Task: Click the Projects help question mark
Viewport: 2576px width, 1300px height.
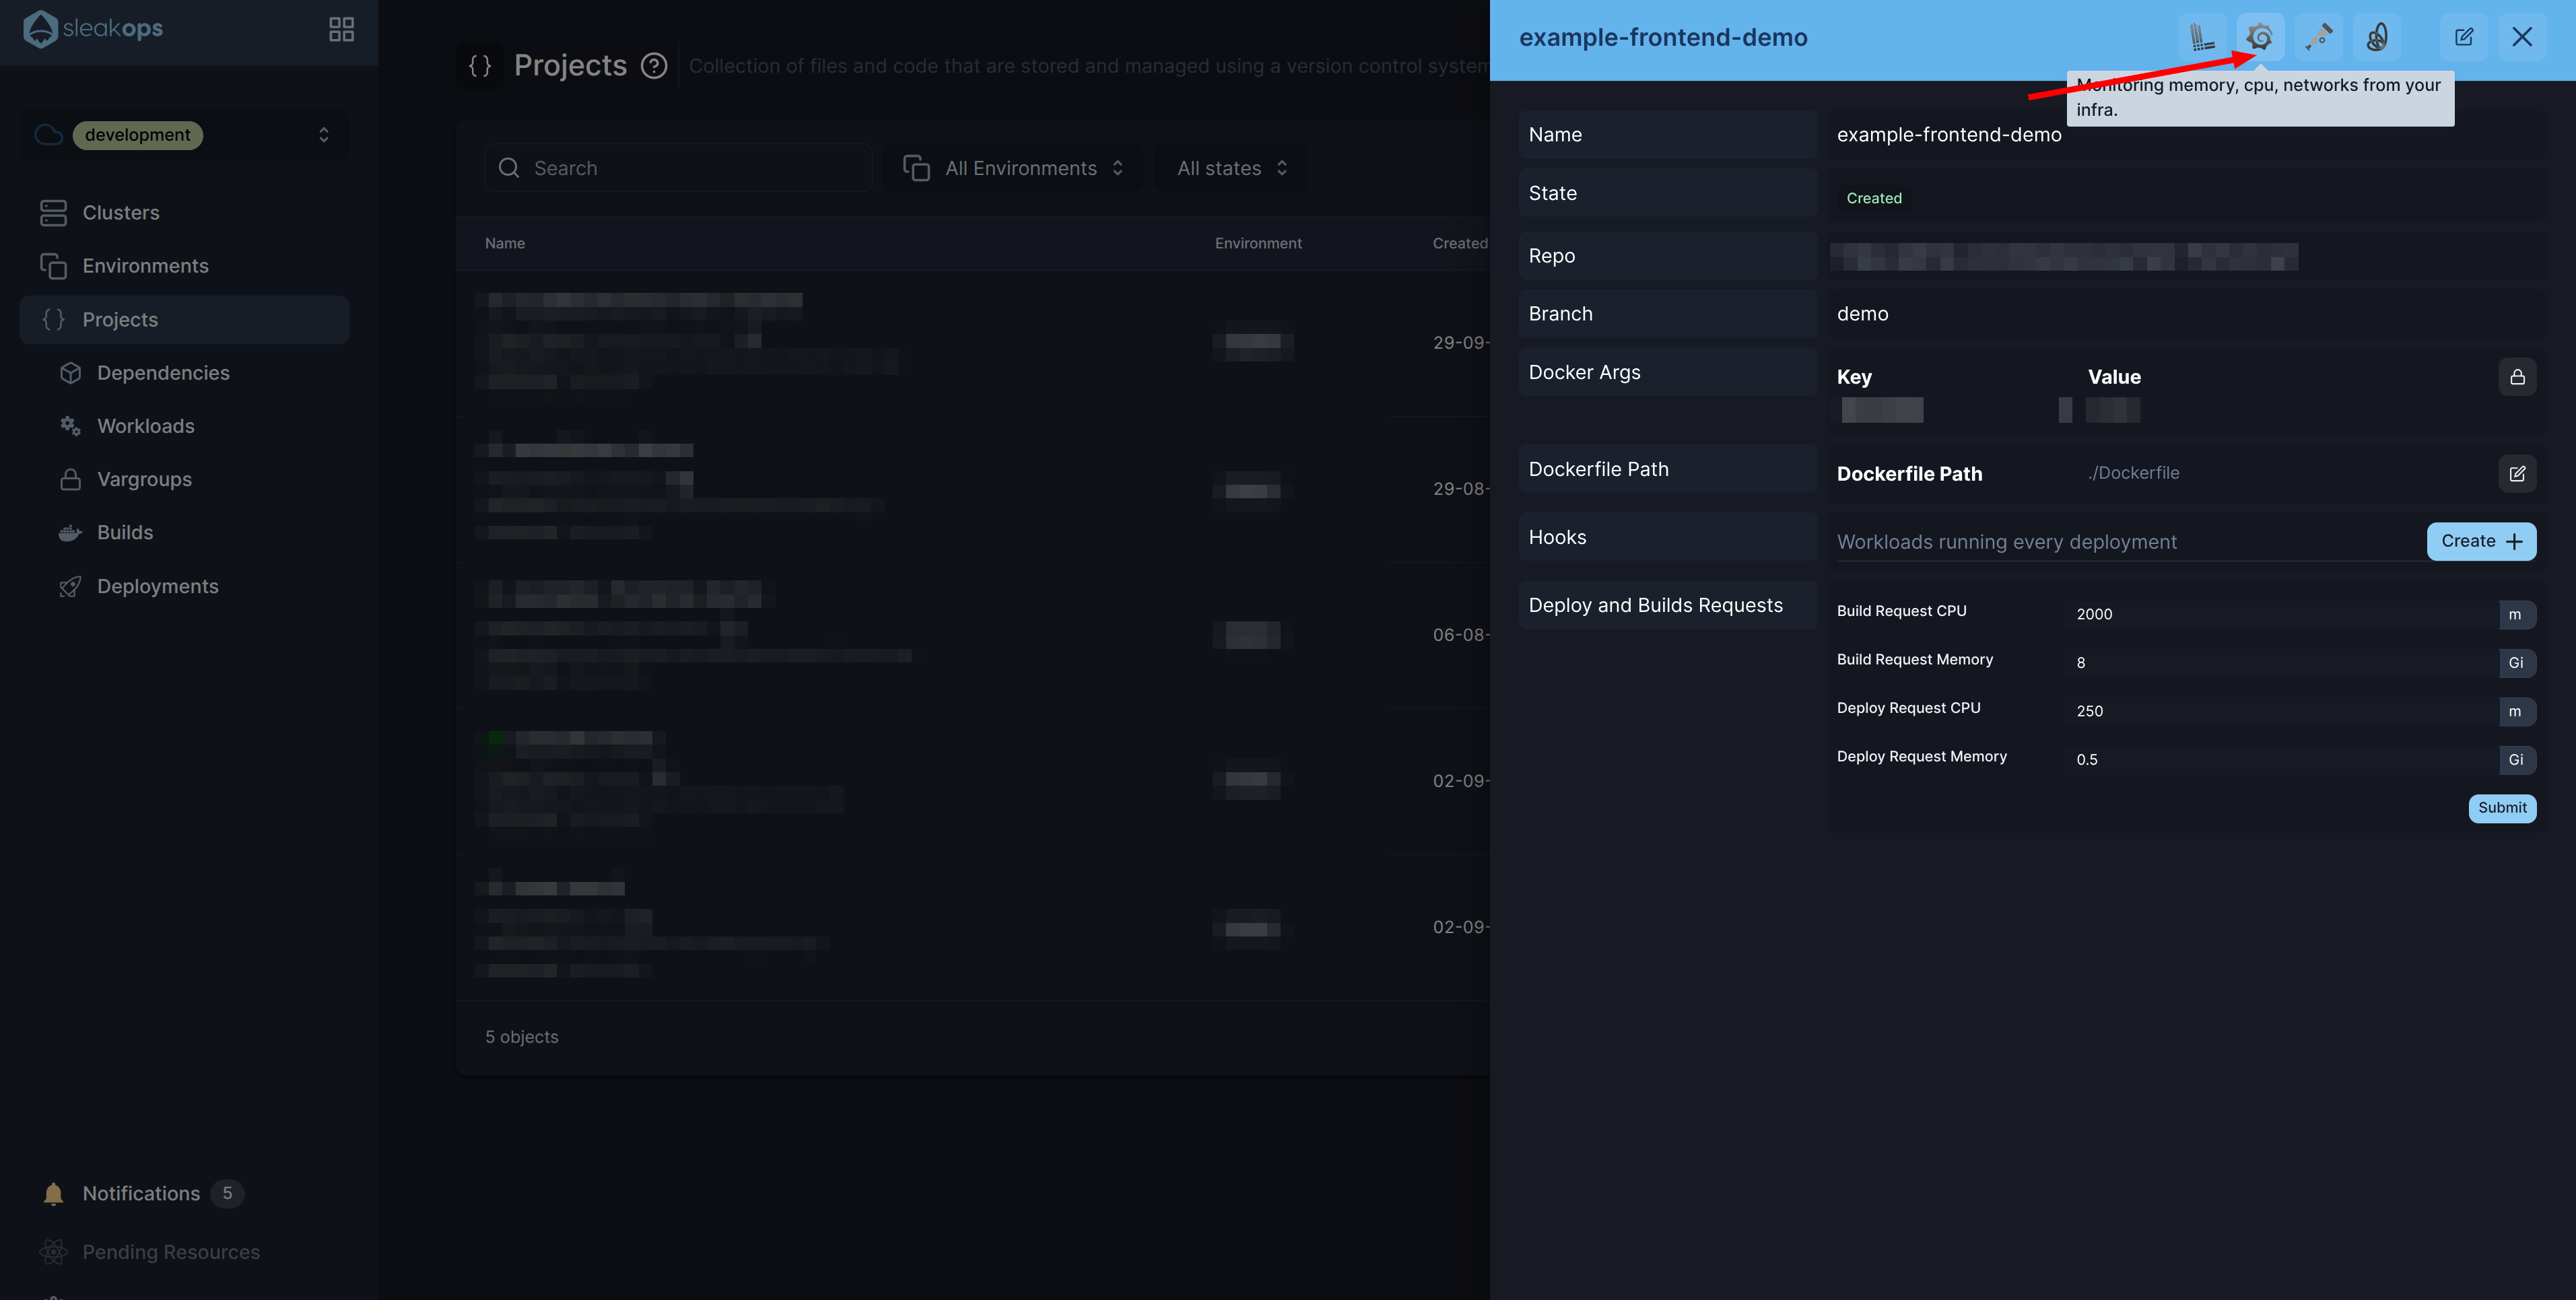Action: click(654, 66)
